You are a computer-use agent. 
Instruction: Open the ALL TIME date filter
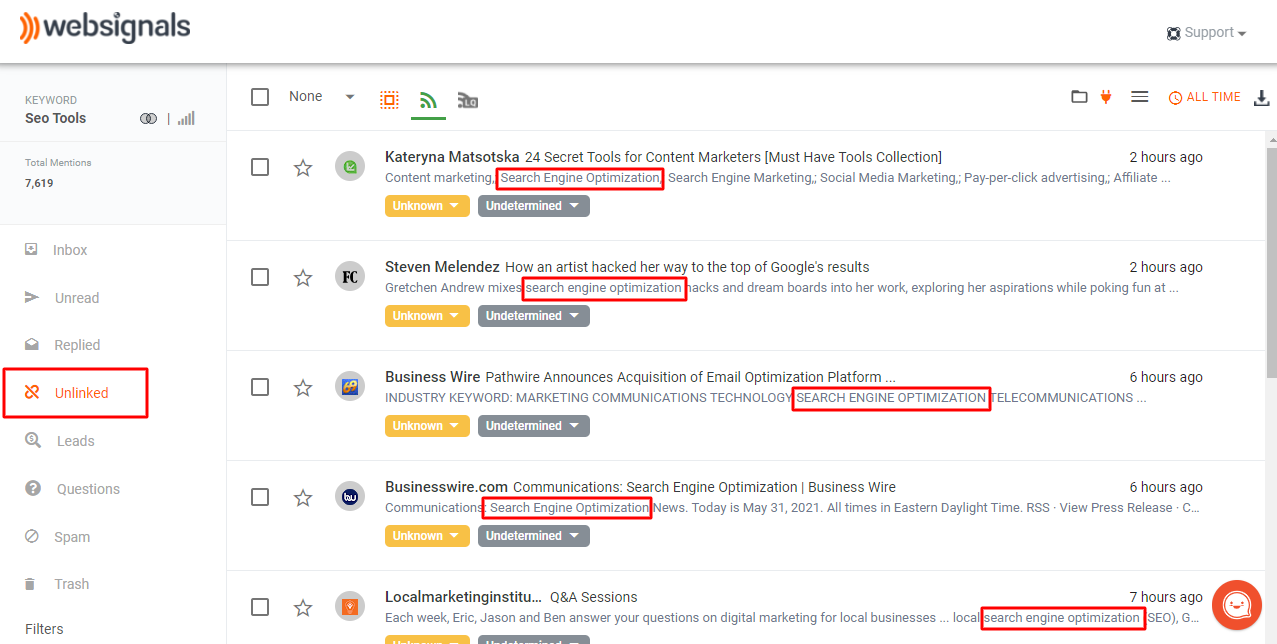pyautogui.click(x=1204, y=97)
